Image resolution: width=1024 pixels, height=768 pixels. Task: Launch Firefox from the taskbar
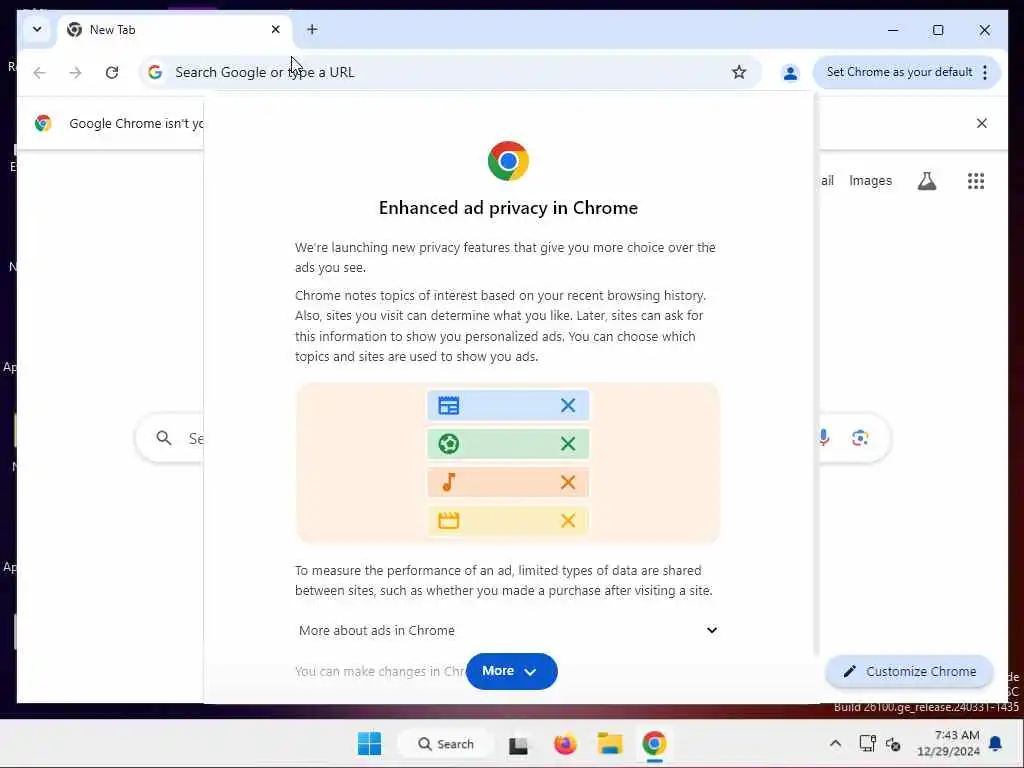pos(565,744)
